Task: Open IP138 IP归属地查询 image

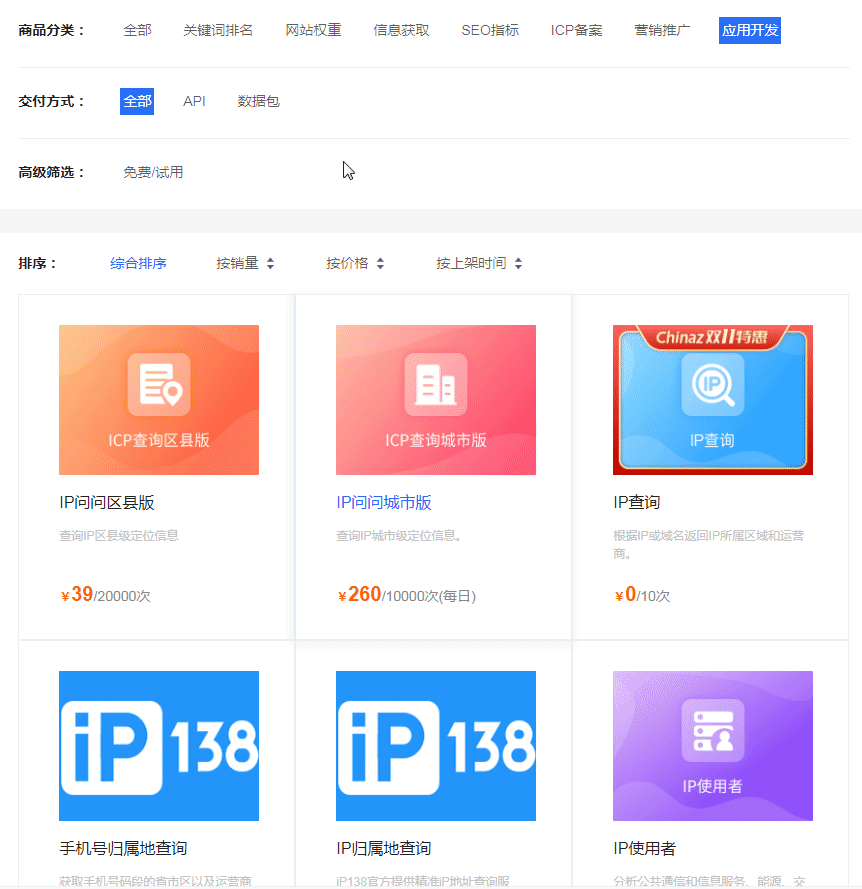Action: click(x=436, y=746)
